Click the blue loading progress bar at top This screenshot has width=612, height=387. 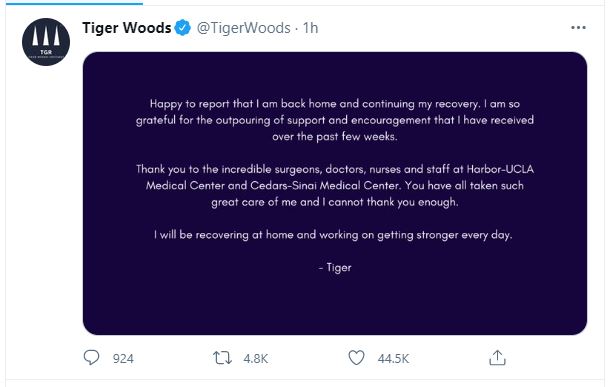[74, 3]
